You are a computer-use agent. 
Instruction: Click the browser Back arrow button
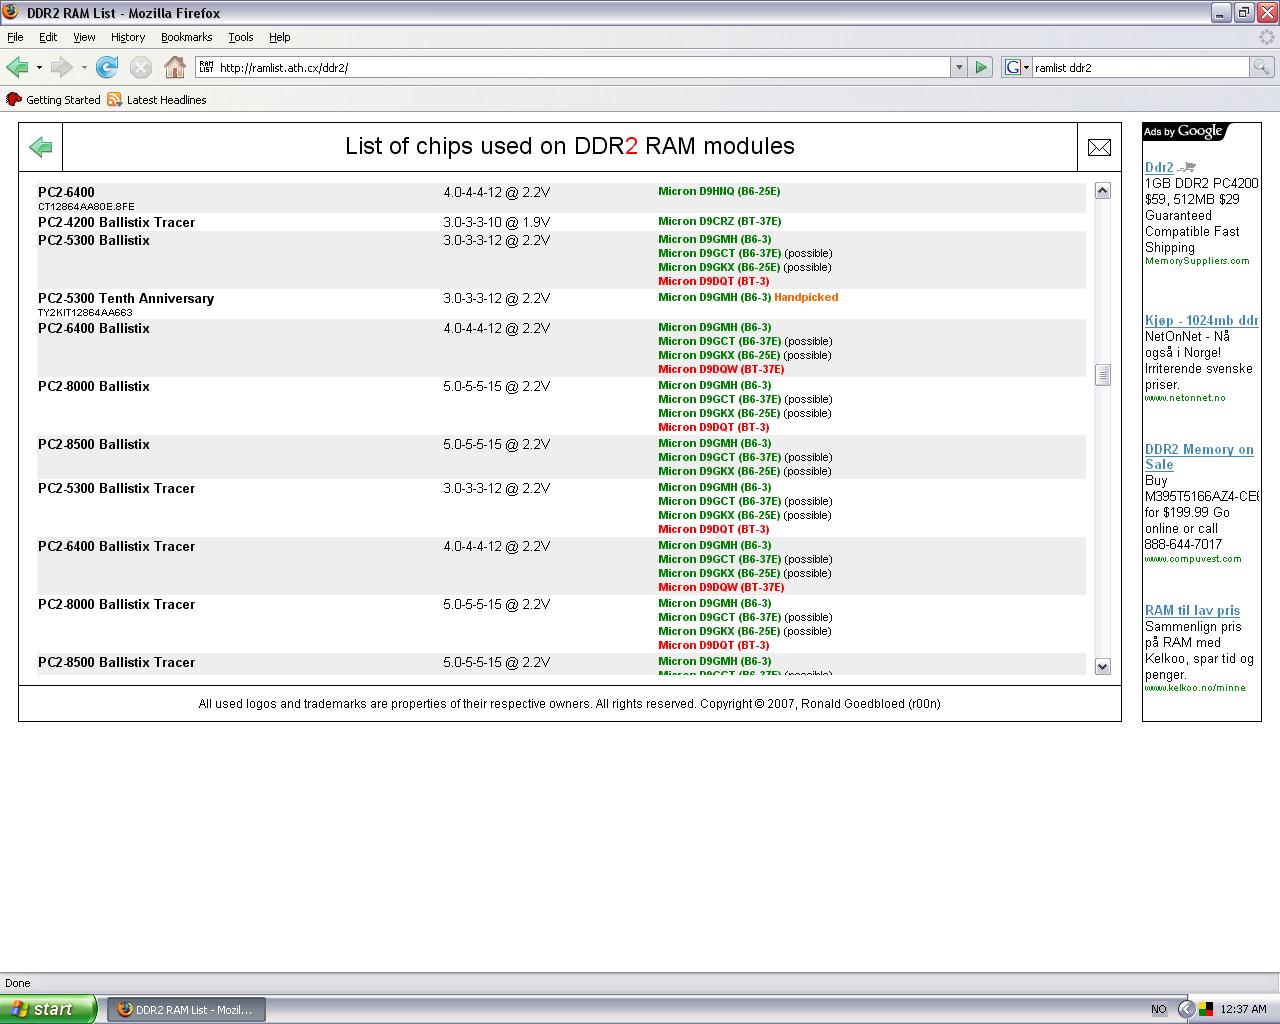point(17,67)
